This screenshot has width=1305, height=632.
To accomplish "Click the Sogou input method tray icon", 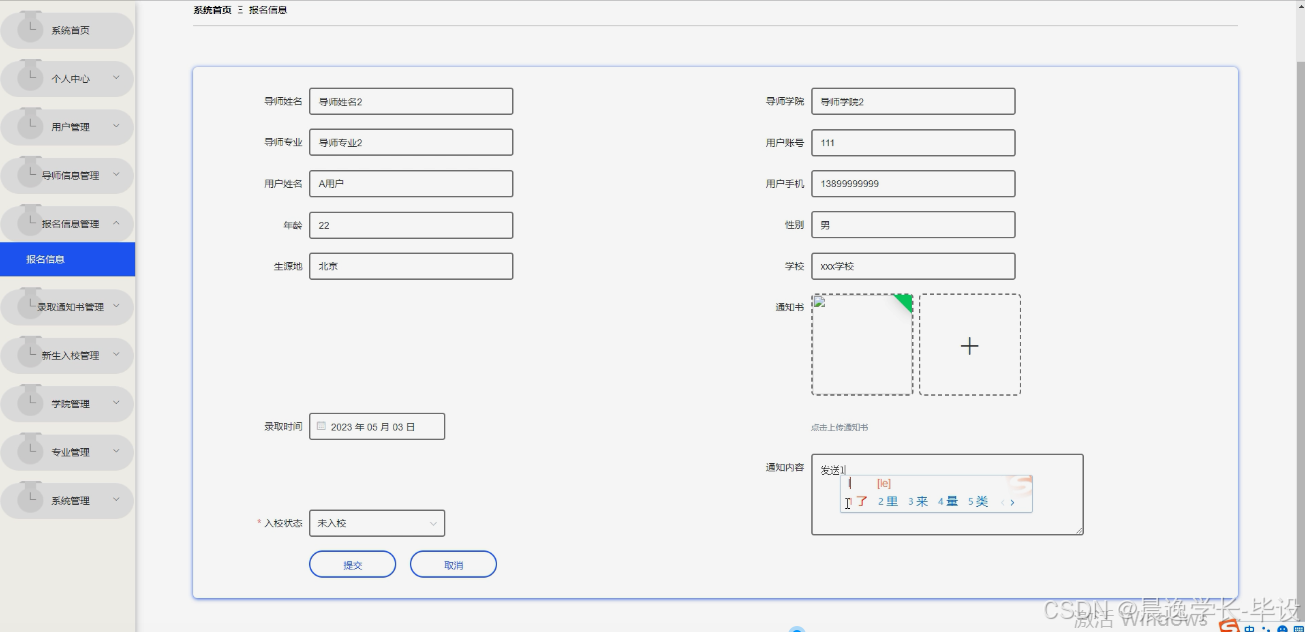I will coord(1228,626).
